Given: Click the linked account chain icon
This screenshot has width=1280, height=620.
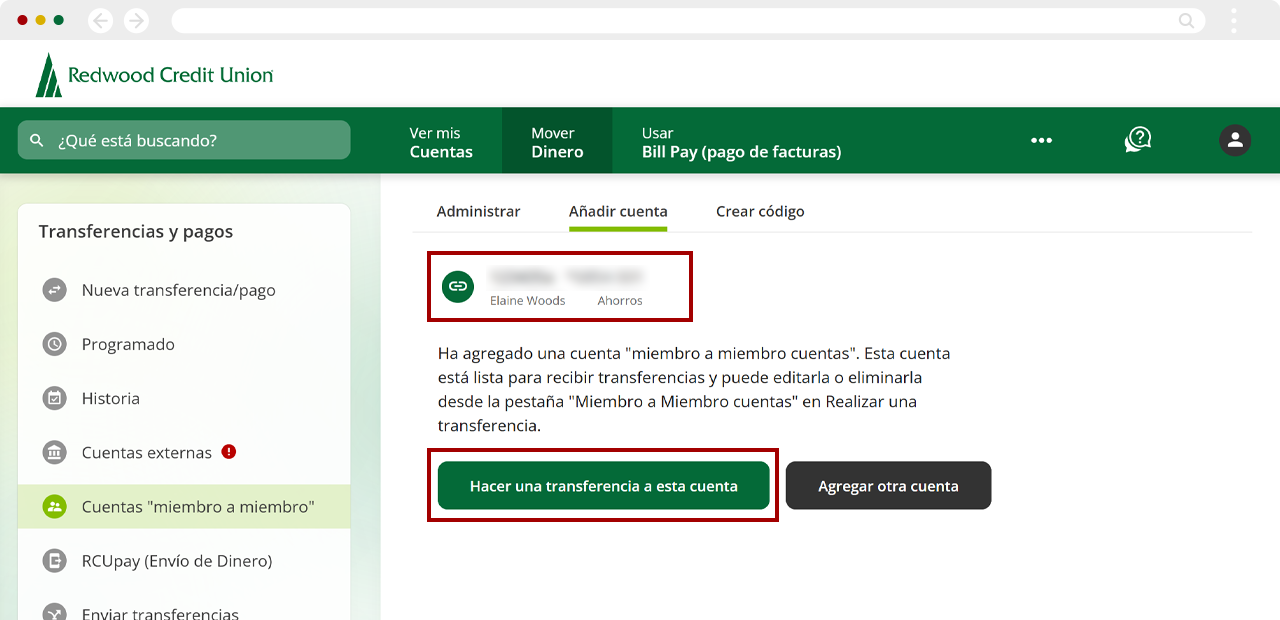Looking at the screenshot, I should [x=458, y=287].
